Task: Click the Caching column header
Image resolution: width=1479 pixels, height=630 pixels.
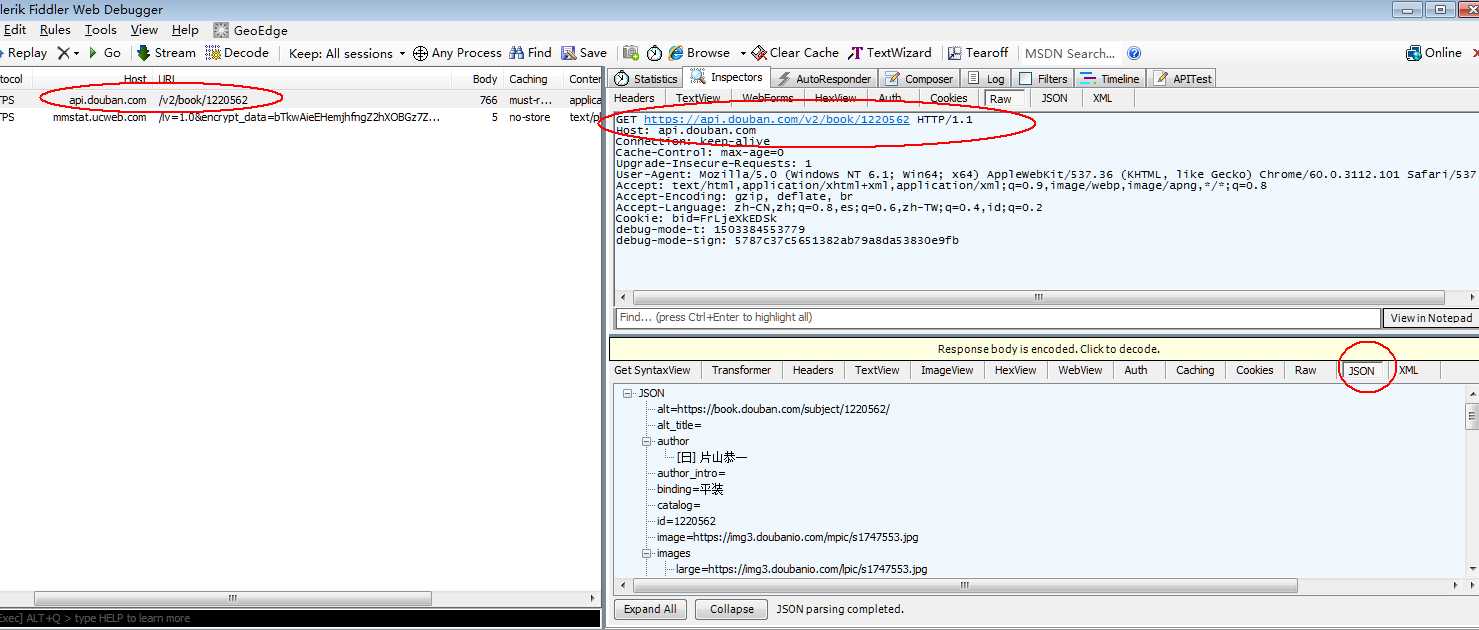Action: click(528, 79)
